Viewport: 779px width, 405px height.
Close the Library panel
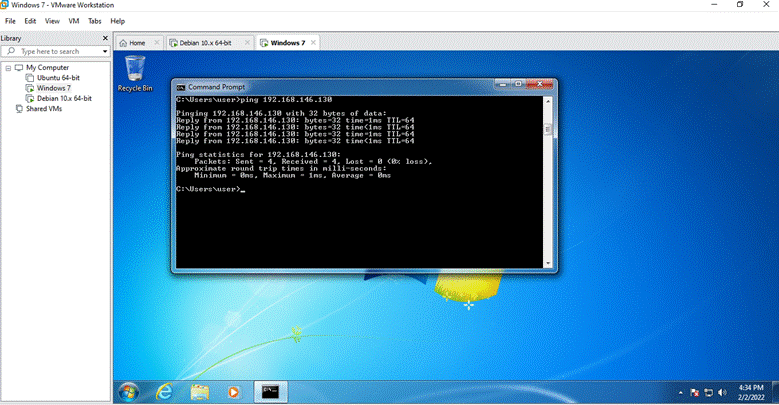105,38
